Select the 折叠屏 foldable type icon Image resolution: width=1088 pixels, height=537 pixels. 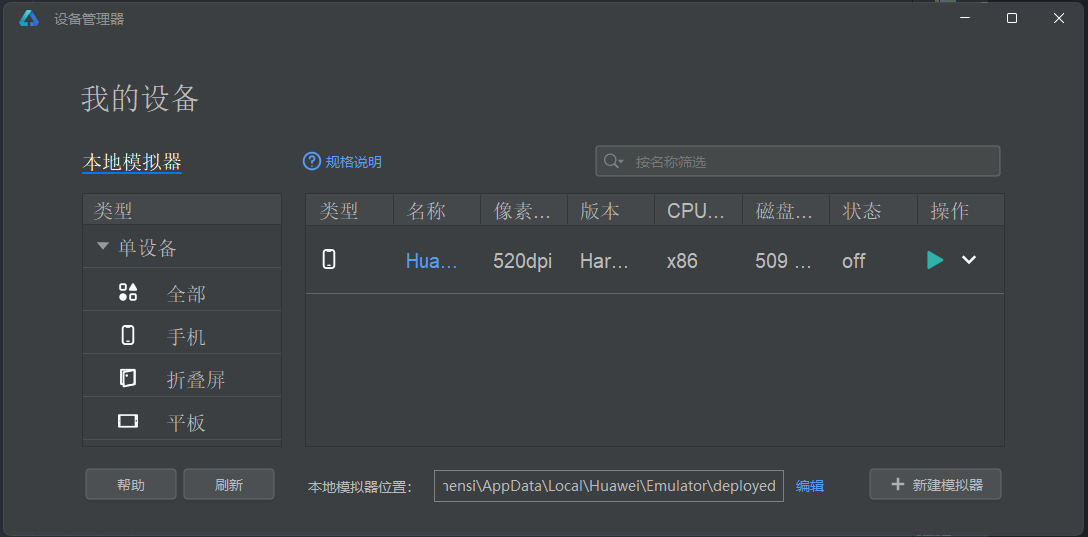[128, 378]
